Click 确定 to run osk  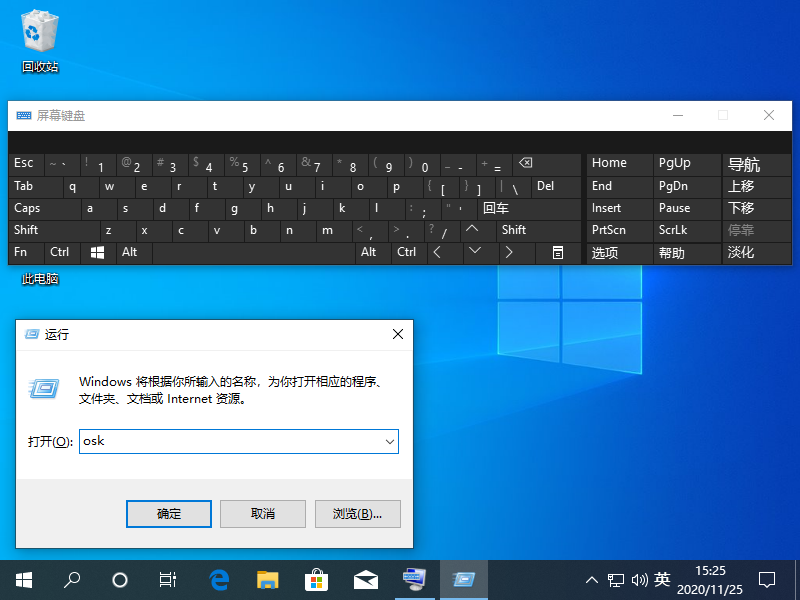(168, 513)
